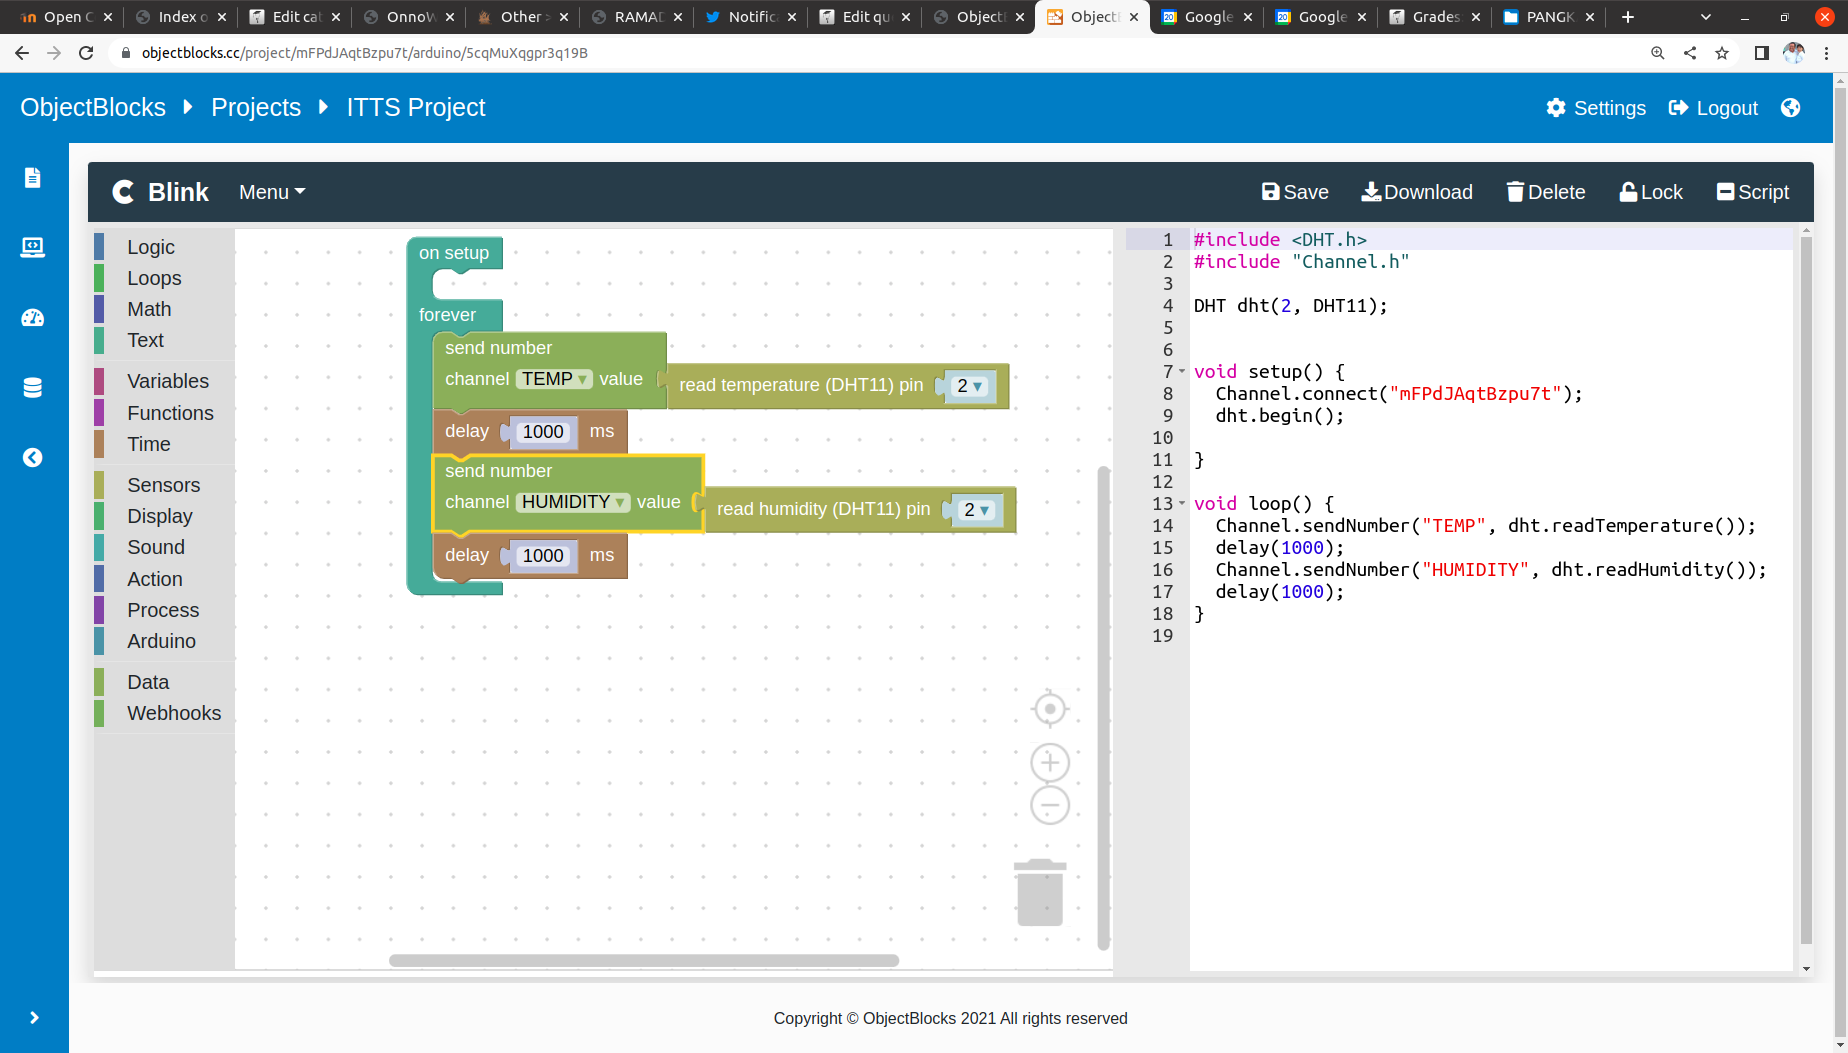This screenshot has height=1053, width=1848.
Task: Click the workspace zoom-out minus icon
Action: 1049,805
